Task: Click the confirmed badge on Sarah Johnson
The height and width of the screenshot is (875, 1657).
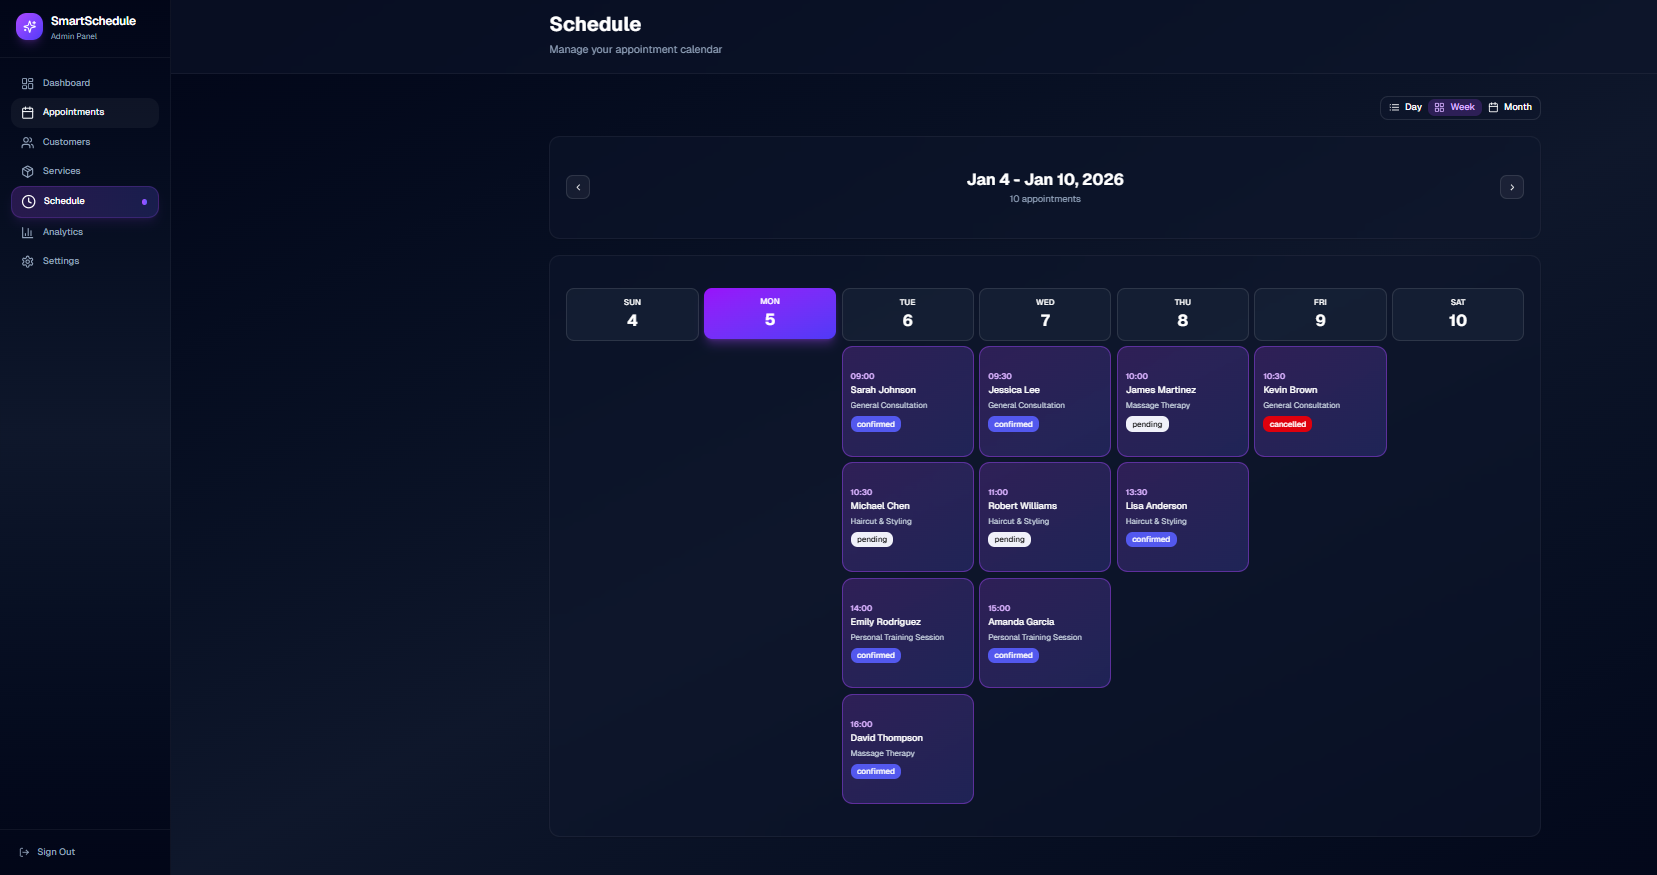Action: coord(876,424)
